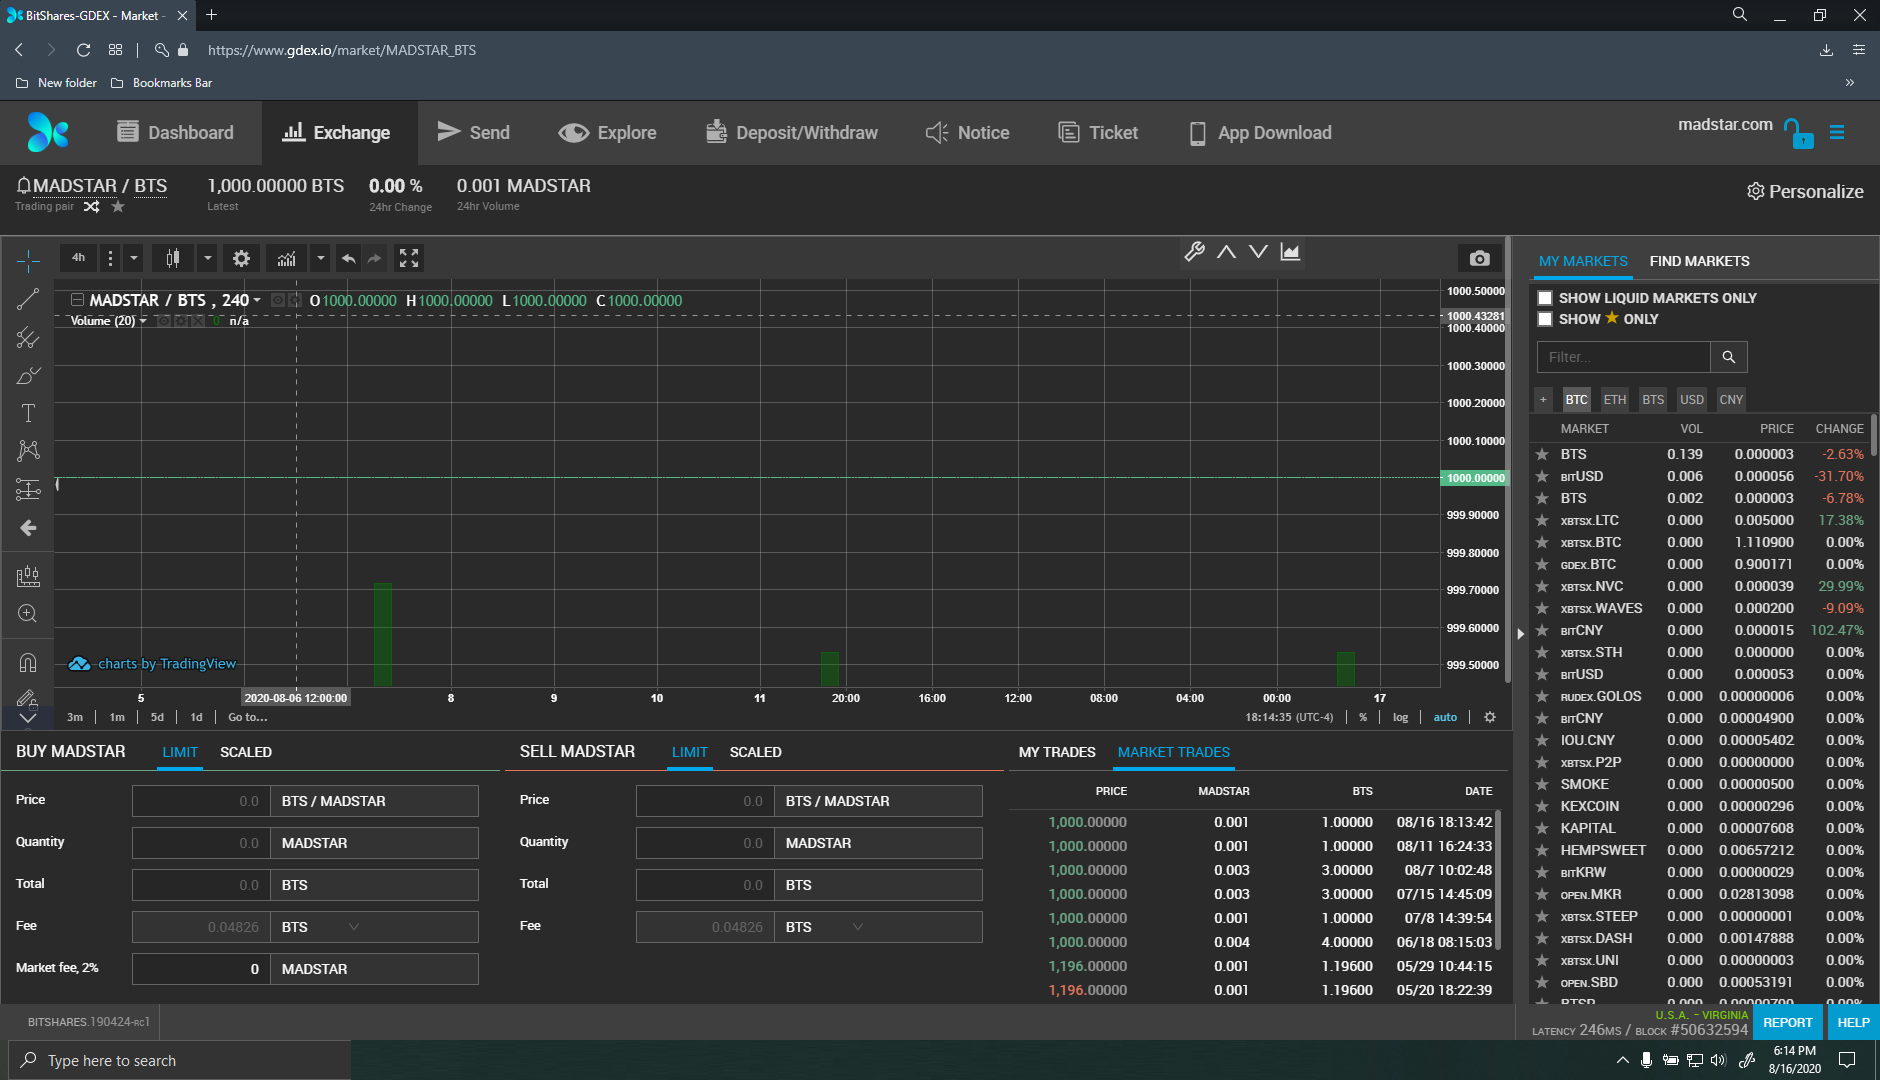Open indicator templates dropdown arrow
The image size is (1880, 1080).
point(321,258)
